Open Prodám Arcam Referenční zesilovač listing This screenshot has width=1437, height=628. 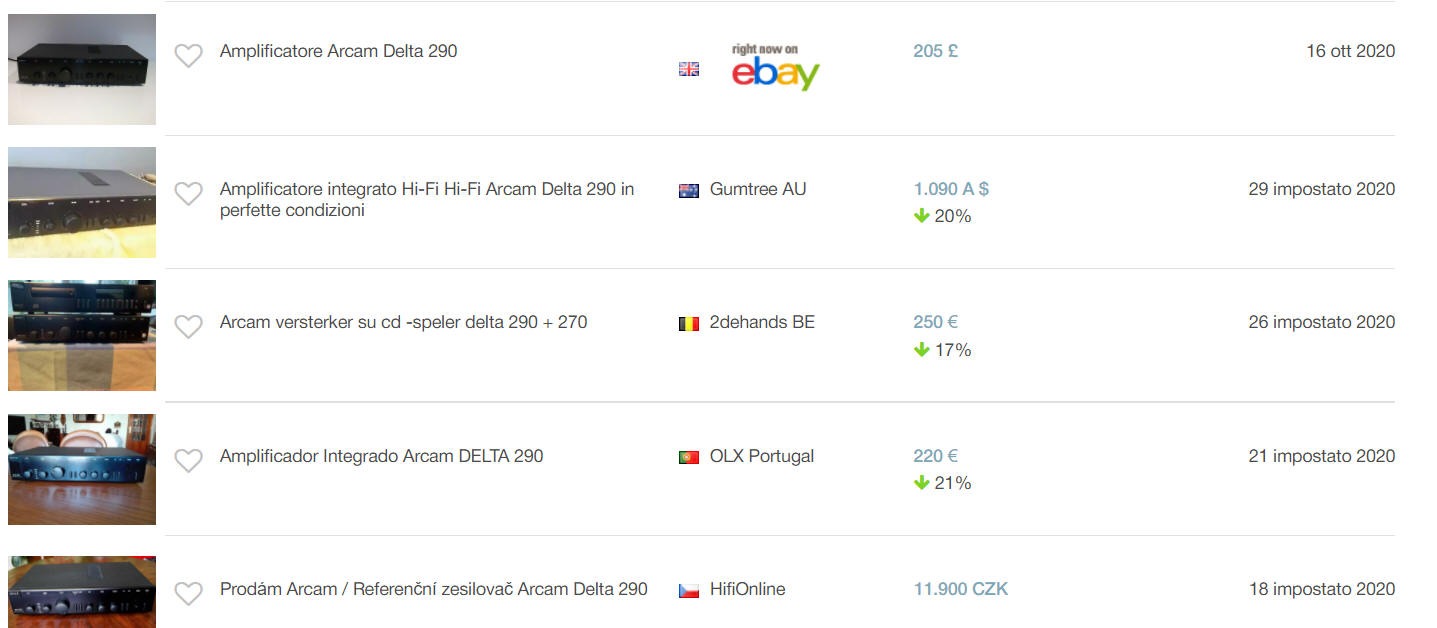[433, 589]
